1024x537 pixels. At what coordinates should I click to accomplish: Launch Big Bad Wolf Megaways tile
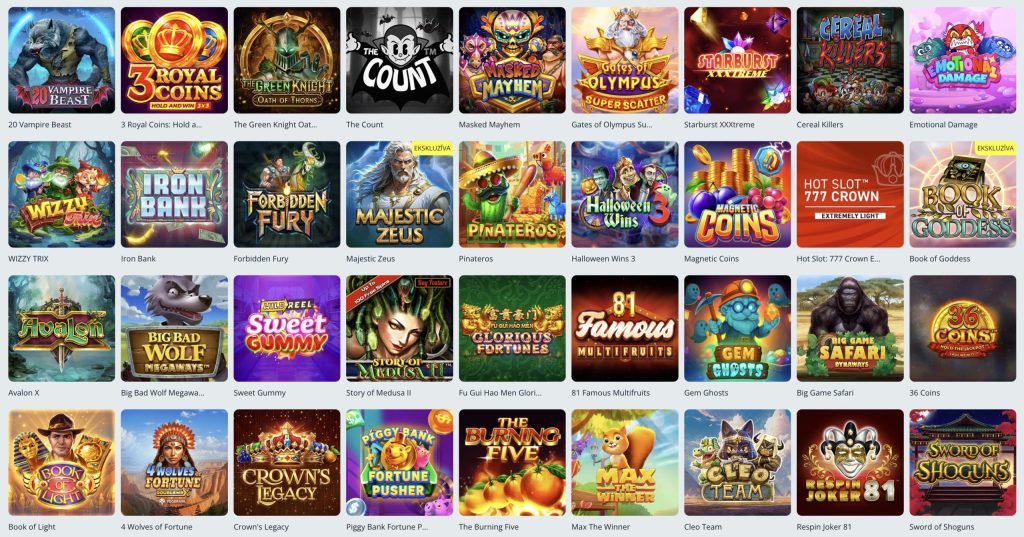[x=174, y=328]
